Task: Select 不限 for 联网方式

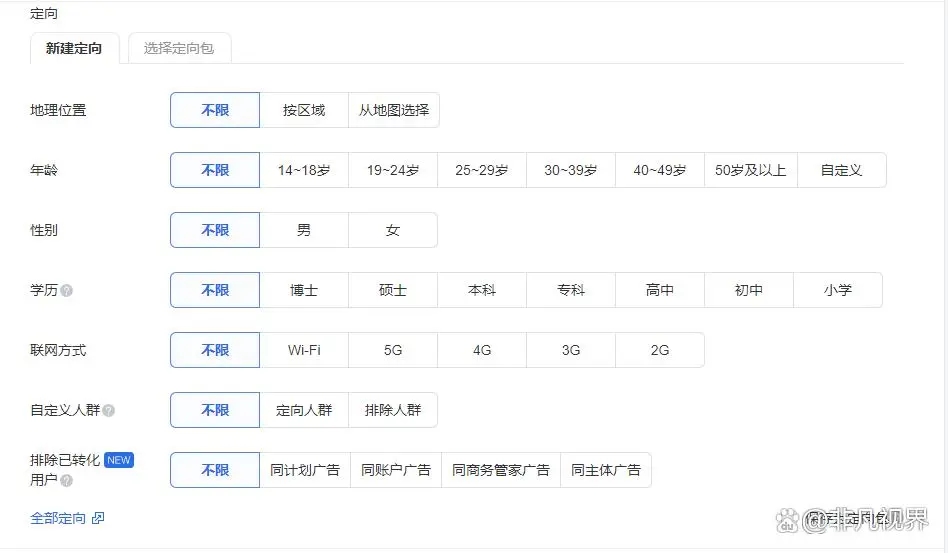Action: tap(215, 350)
